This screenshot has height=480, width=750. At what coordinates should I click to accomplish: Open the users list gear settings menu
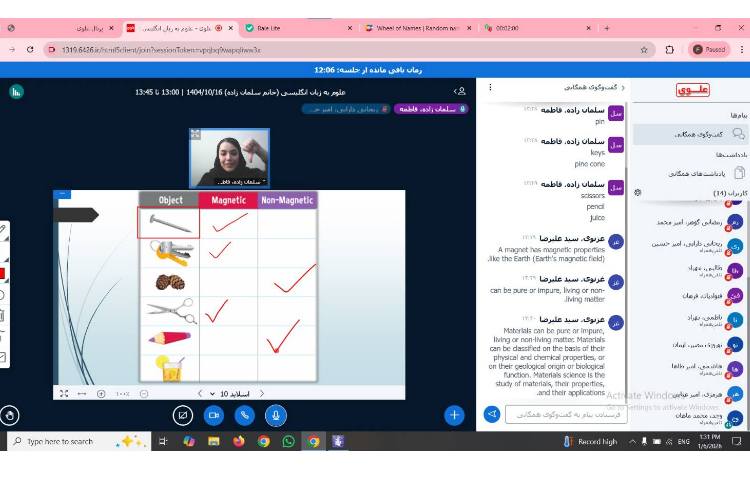tap(638, 193)
